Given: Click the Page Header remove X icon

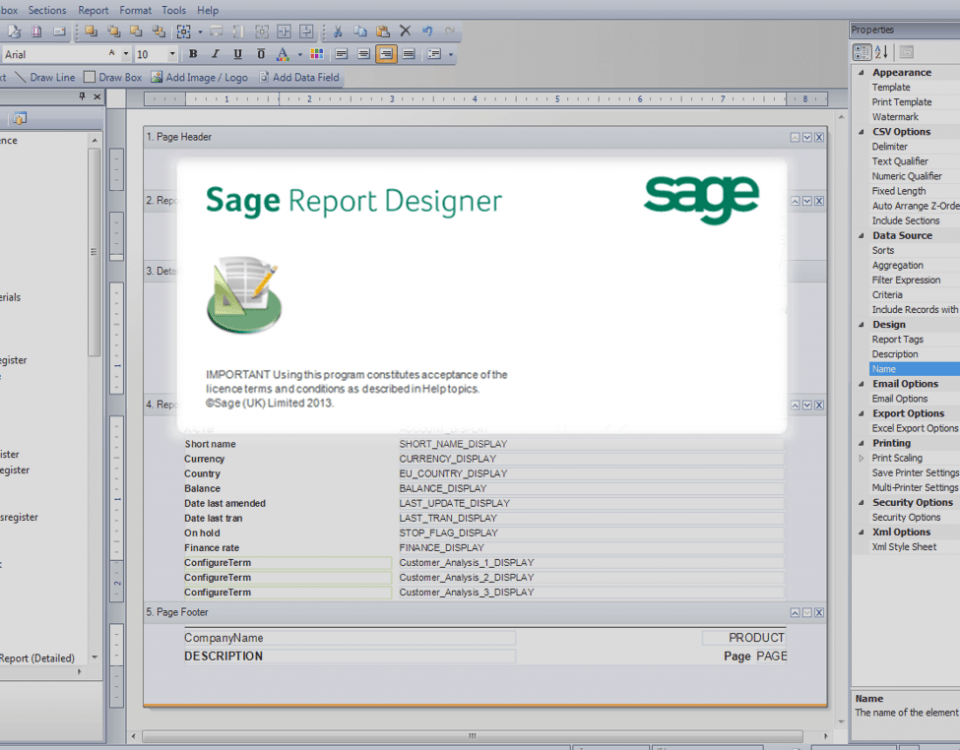Looking at the screenshot, I should pos(819,137).
